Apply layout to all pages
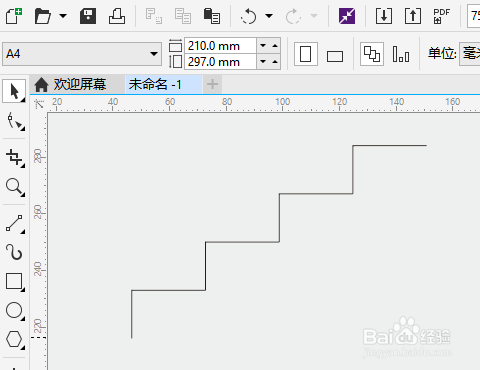 [x=372, y=54]
